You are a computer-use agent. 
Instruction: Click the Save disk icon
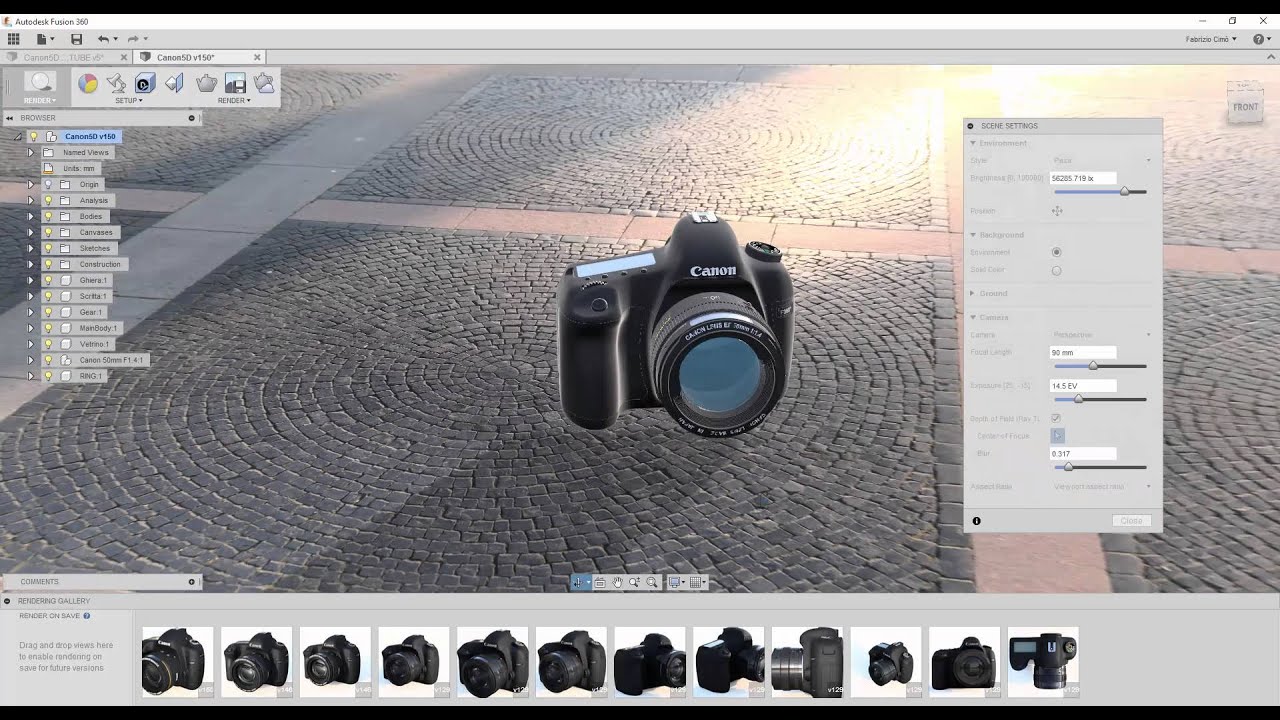[x=76, y=39]
